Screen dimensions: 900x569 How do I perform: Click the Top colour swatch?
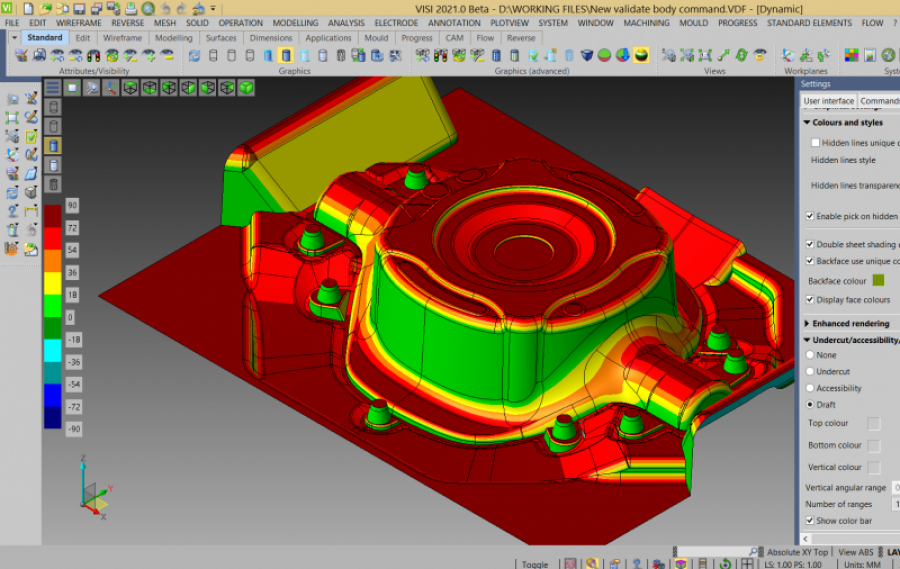(874, 423)
